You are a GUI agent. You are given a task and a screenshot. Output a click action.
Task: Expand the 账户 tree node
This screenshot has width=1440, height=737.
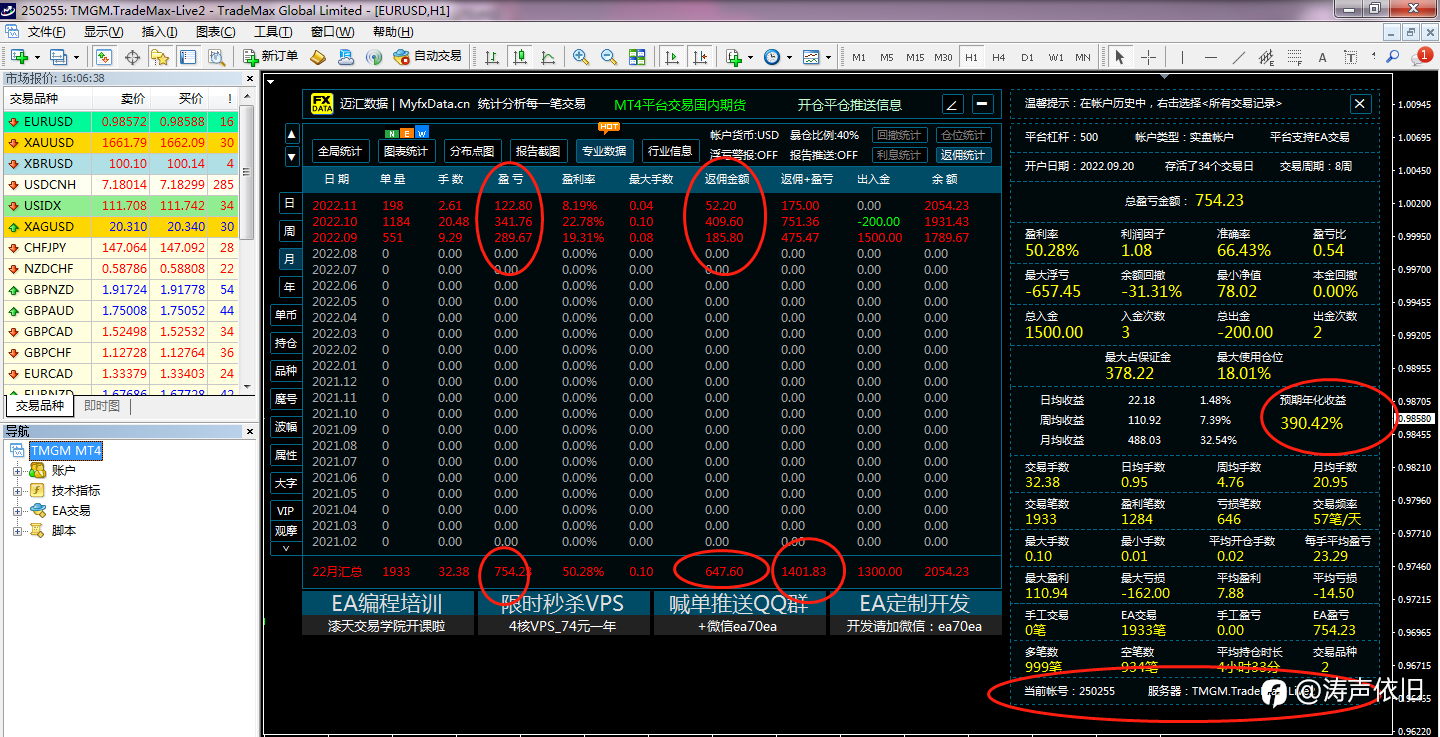tap(17, 470)
